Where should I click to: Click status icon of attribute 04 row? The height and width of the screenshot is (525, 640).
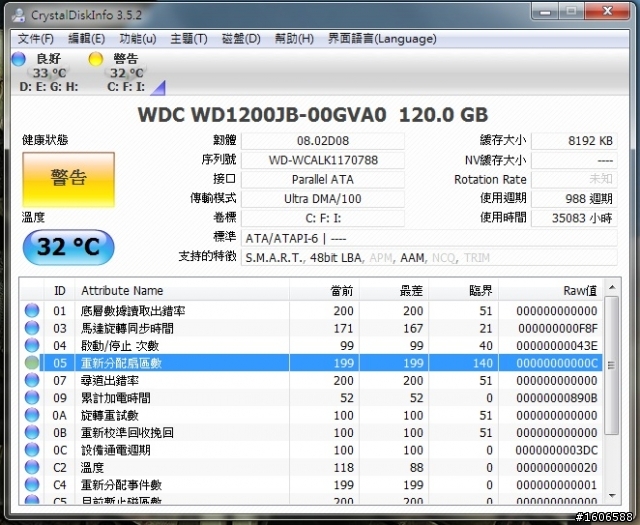[x=32, y=346]
